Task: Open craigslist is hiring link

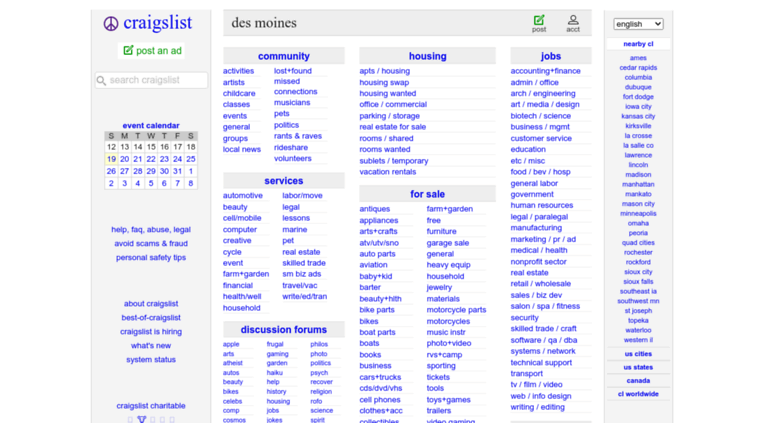Action: click(151, 331)
